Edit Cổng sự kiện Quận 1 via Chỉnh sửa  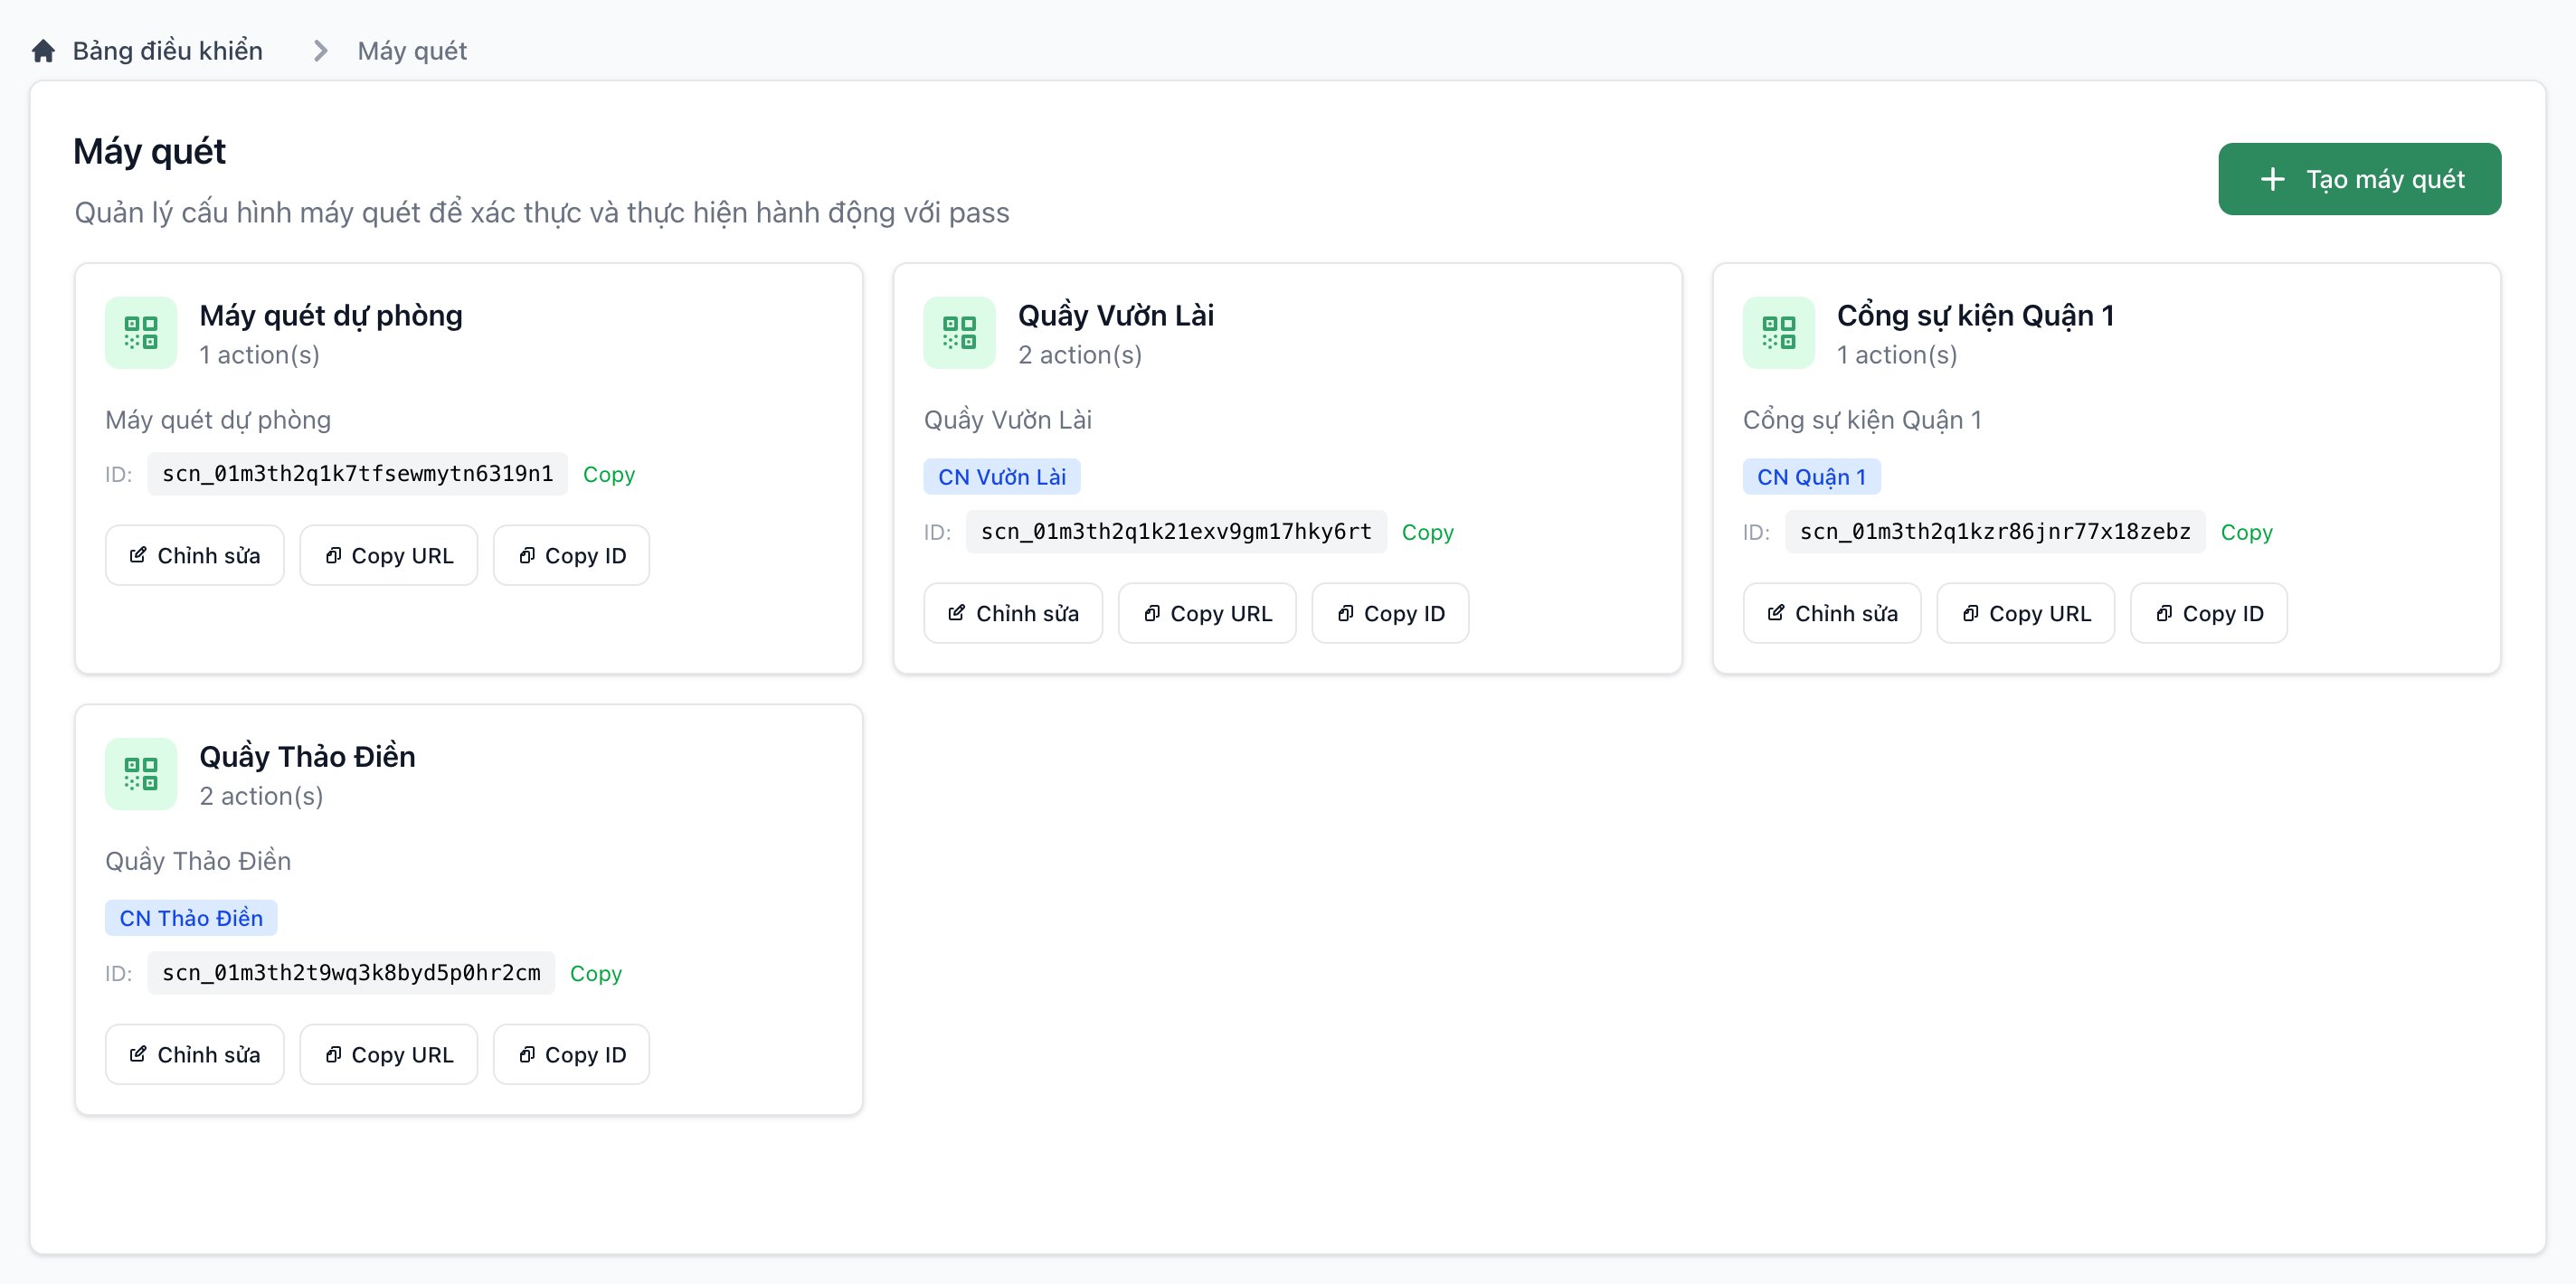click(1832, 613)
